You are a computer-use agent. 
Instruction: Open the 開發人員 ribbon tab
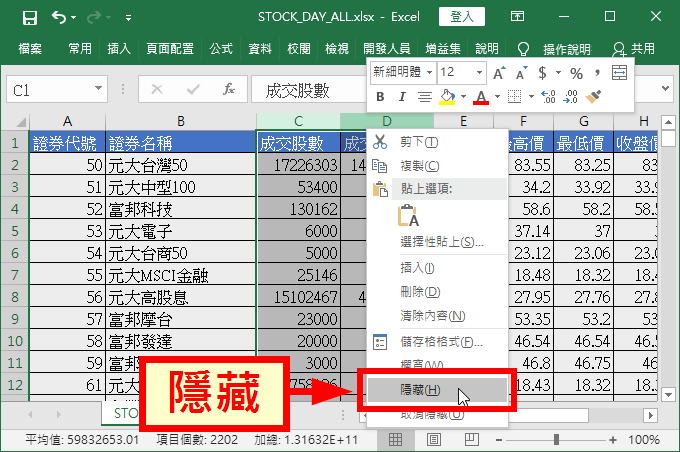pyautogui.click(x=387, y=49)
